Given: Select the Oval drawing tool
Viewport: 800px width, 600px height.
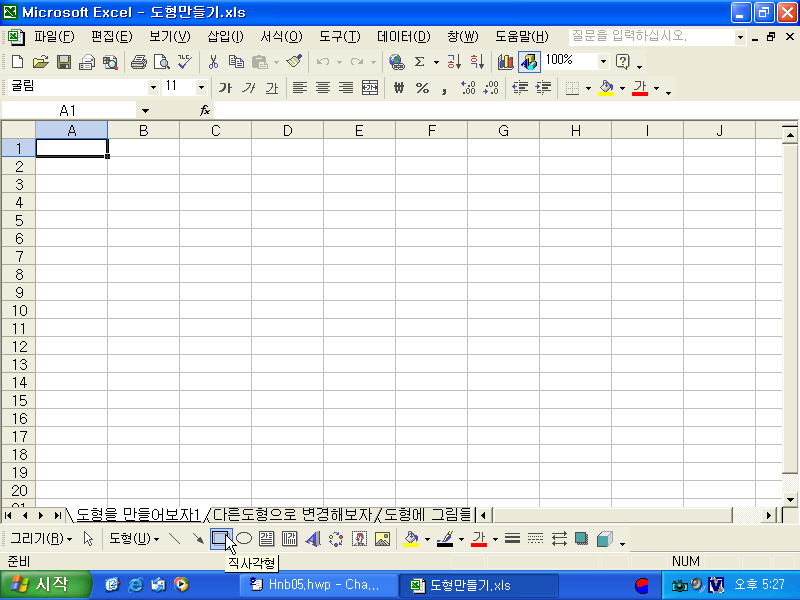Looking at the screenshot, I should tap(244, 539).
